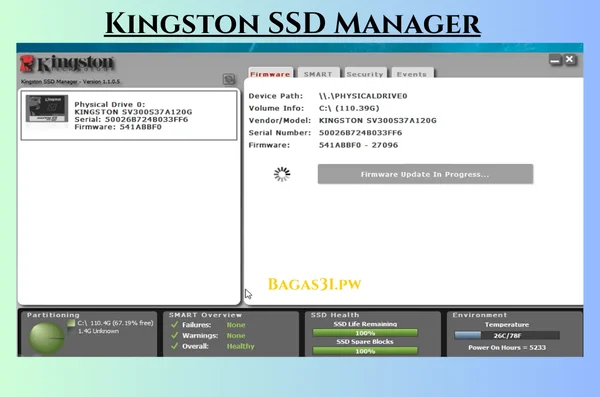Click the C:\ partition legend swatch

(71, 323)
